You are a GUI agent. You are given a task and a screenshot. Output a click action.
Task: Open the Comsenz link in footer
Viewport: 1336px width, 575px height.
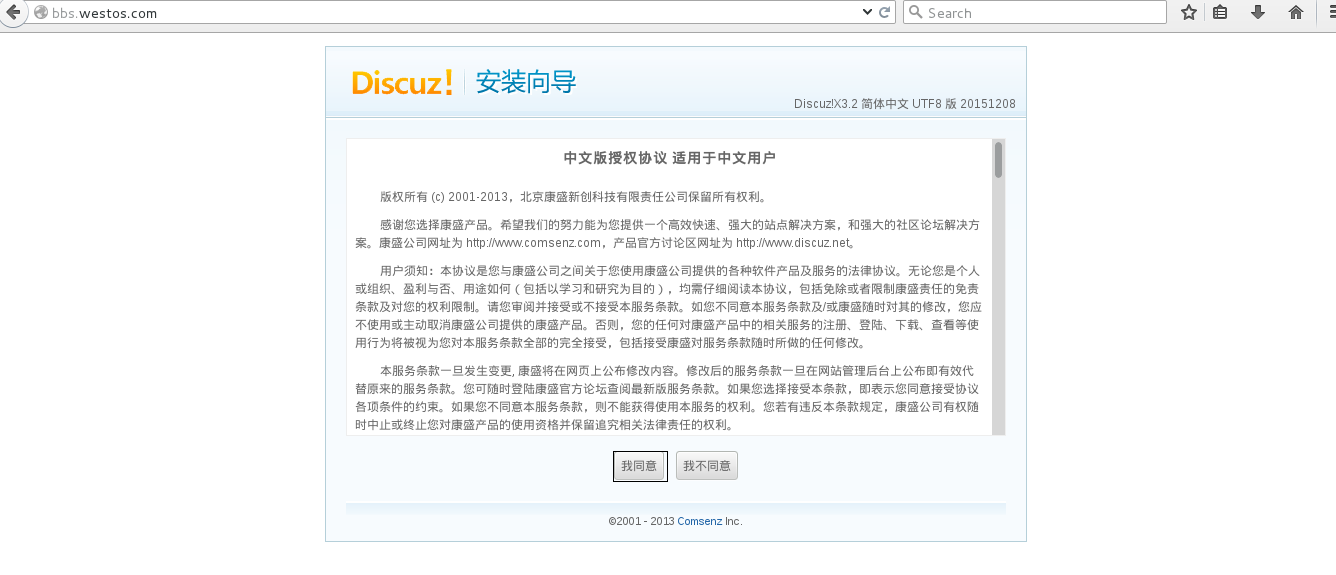[699, 521]
